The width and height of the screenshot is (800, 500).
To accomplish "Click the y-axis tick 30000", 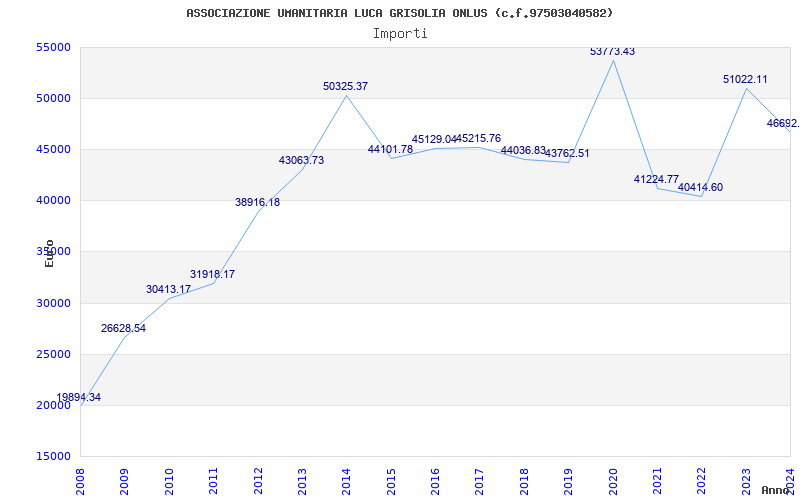I will [53, 304].
